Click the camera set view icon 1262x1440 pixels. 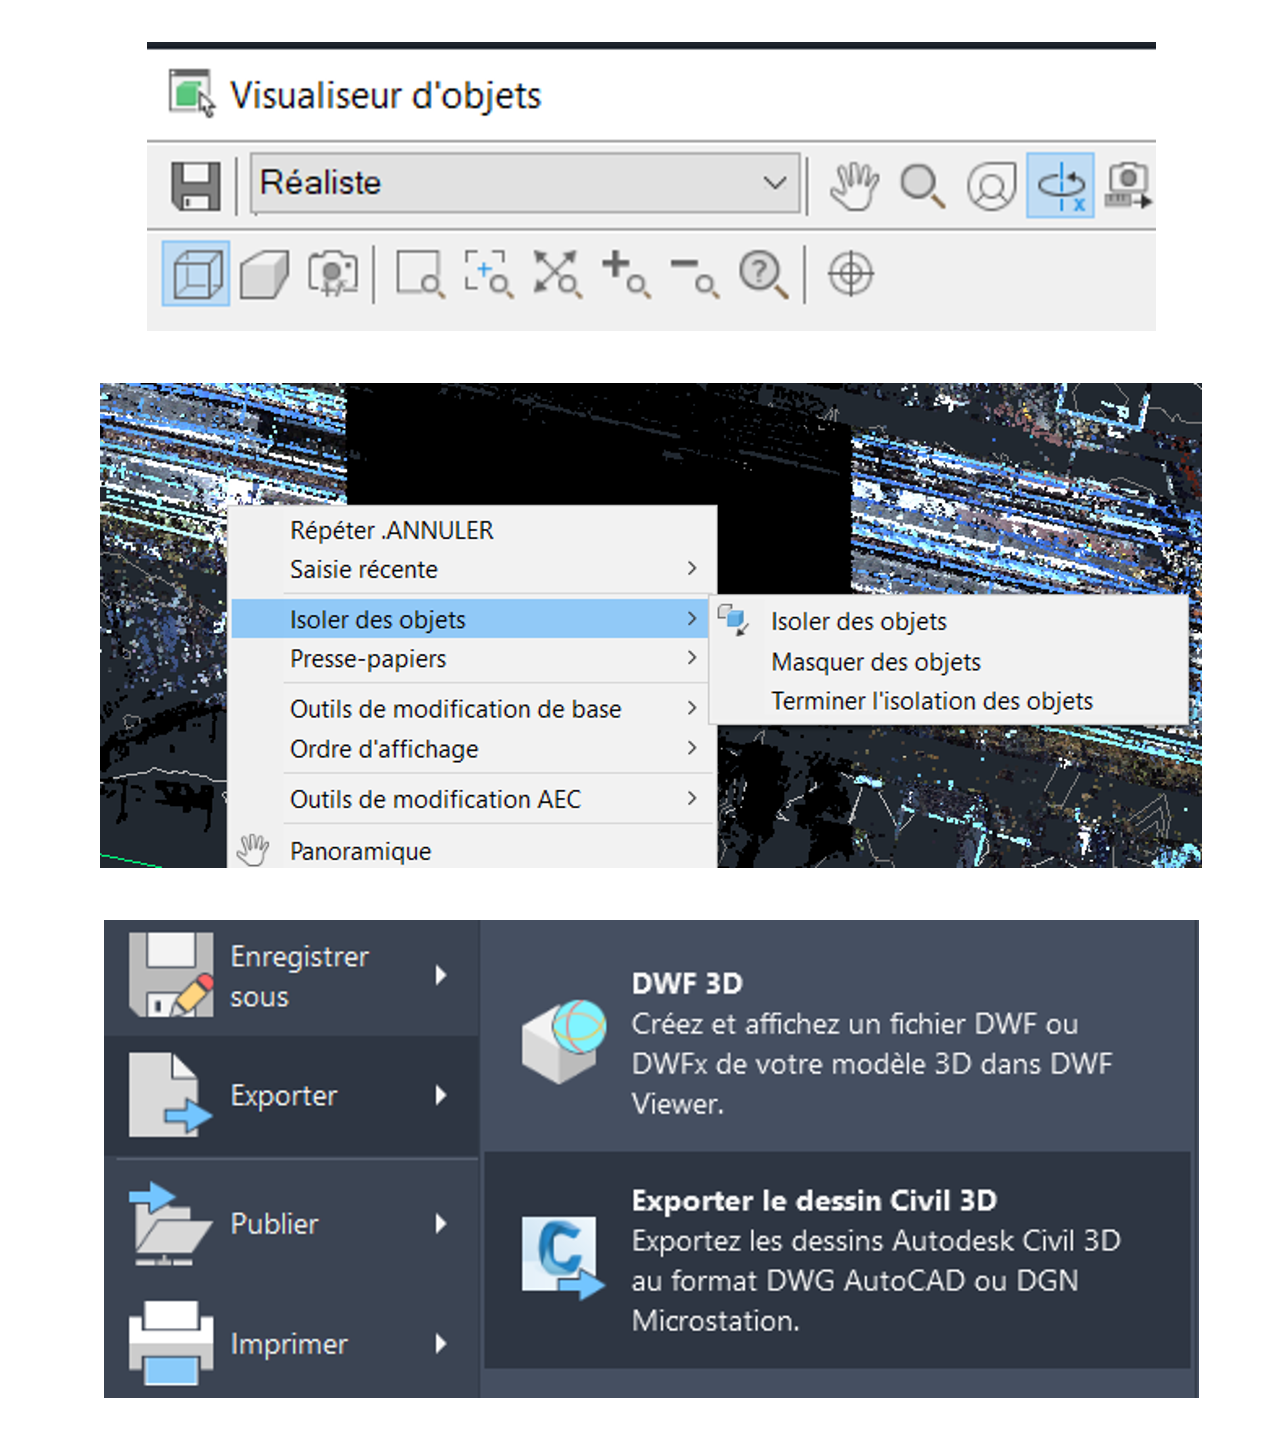tap(1128, 186)
